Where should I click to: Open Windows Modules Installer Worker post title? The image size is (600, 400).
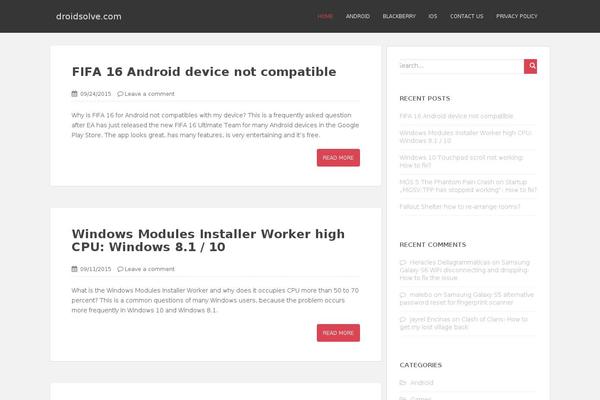pos(208,240)
